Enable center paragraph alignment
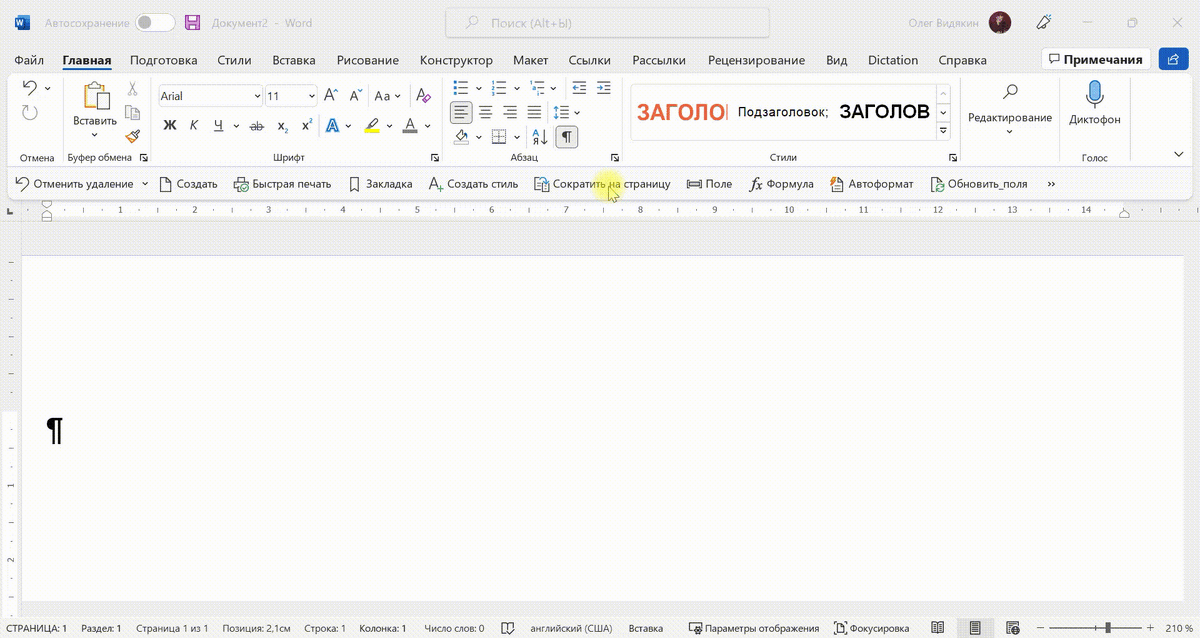Image resolution: width=1200 pixels, height=638 pixels. point(485,113)
